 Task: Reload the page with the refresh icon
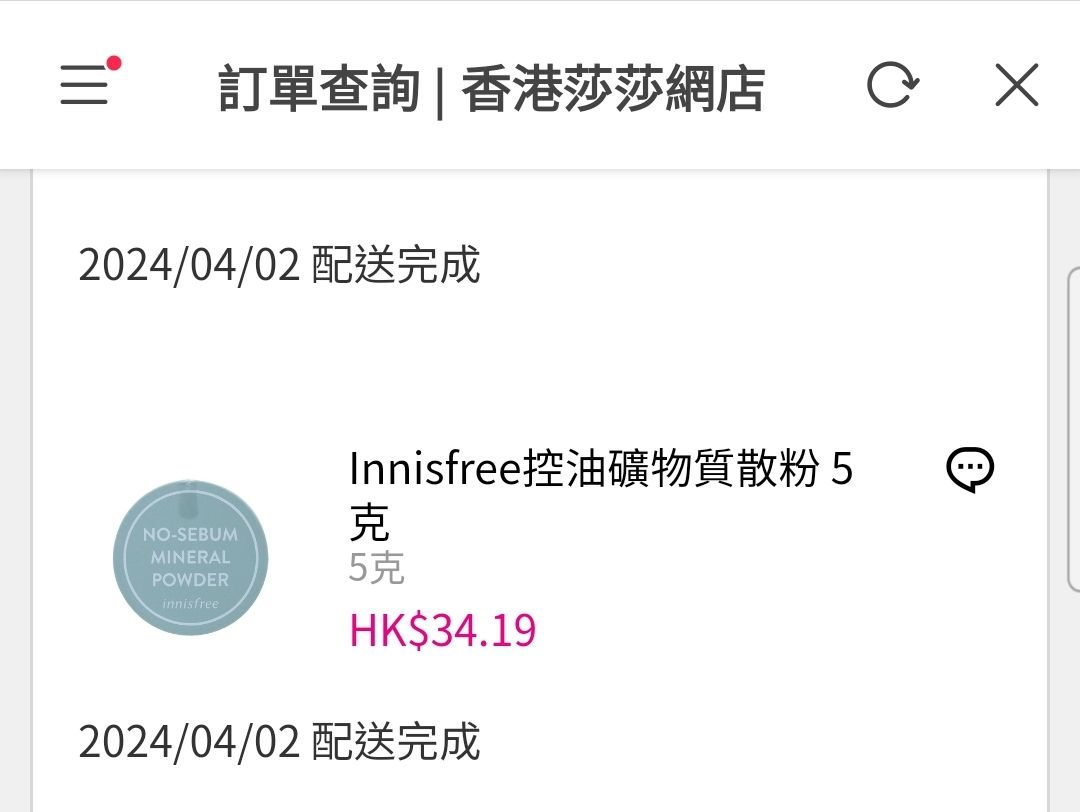click(891, 87)
